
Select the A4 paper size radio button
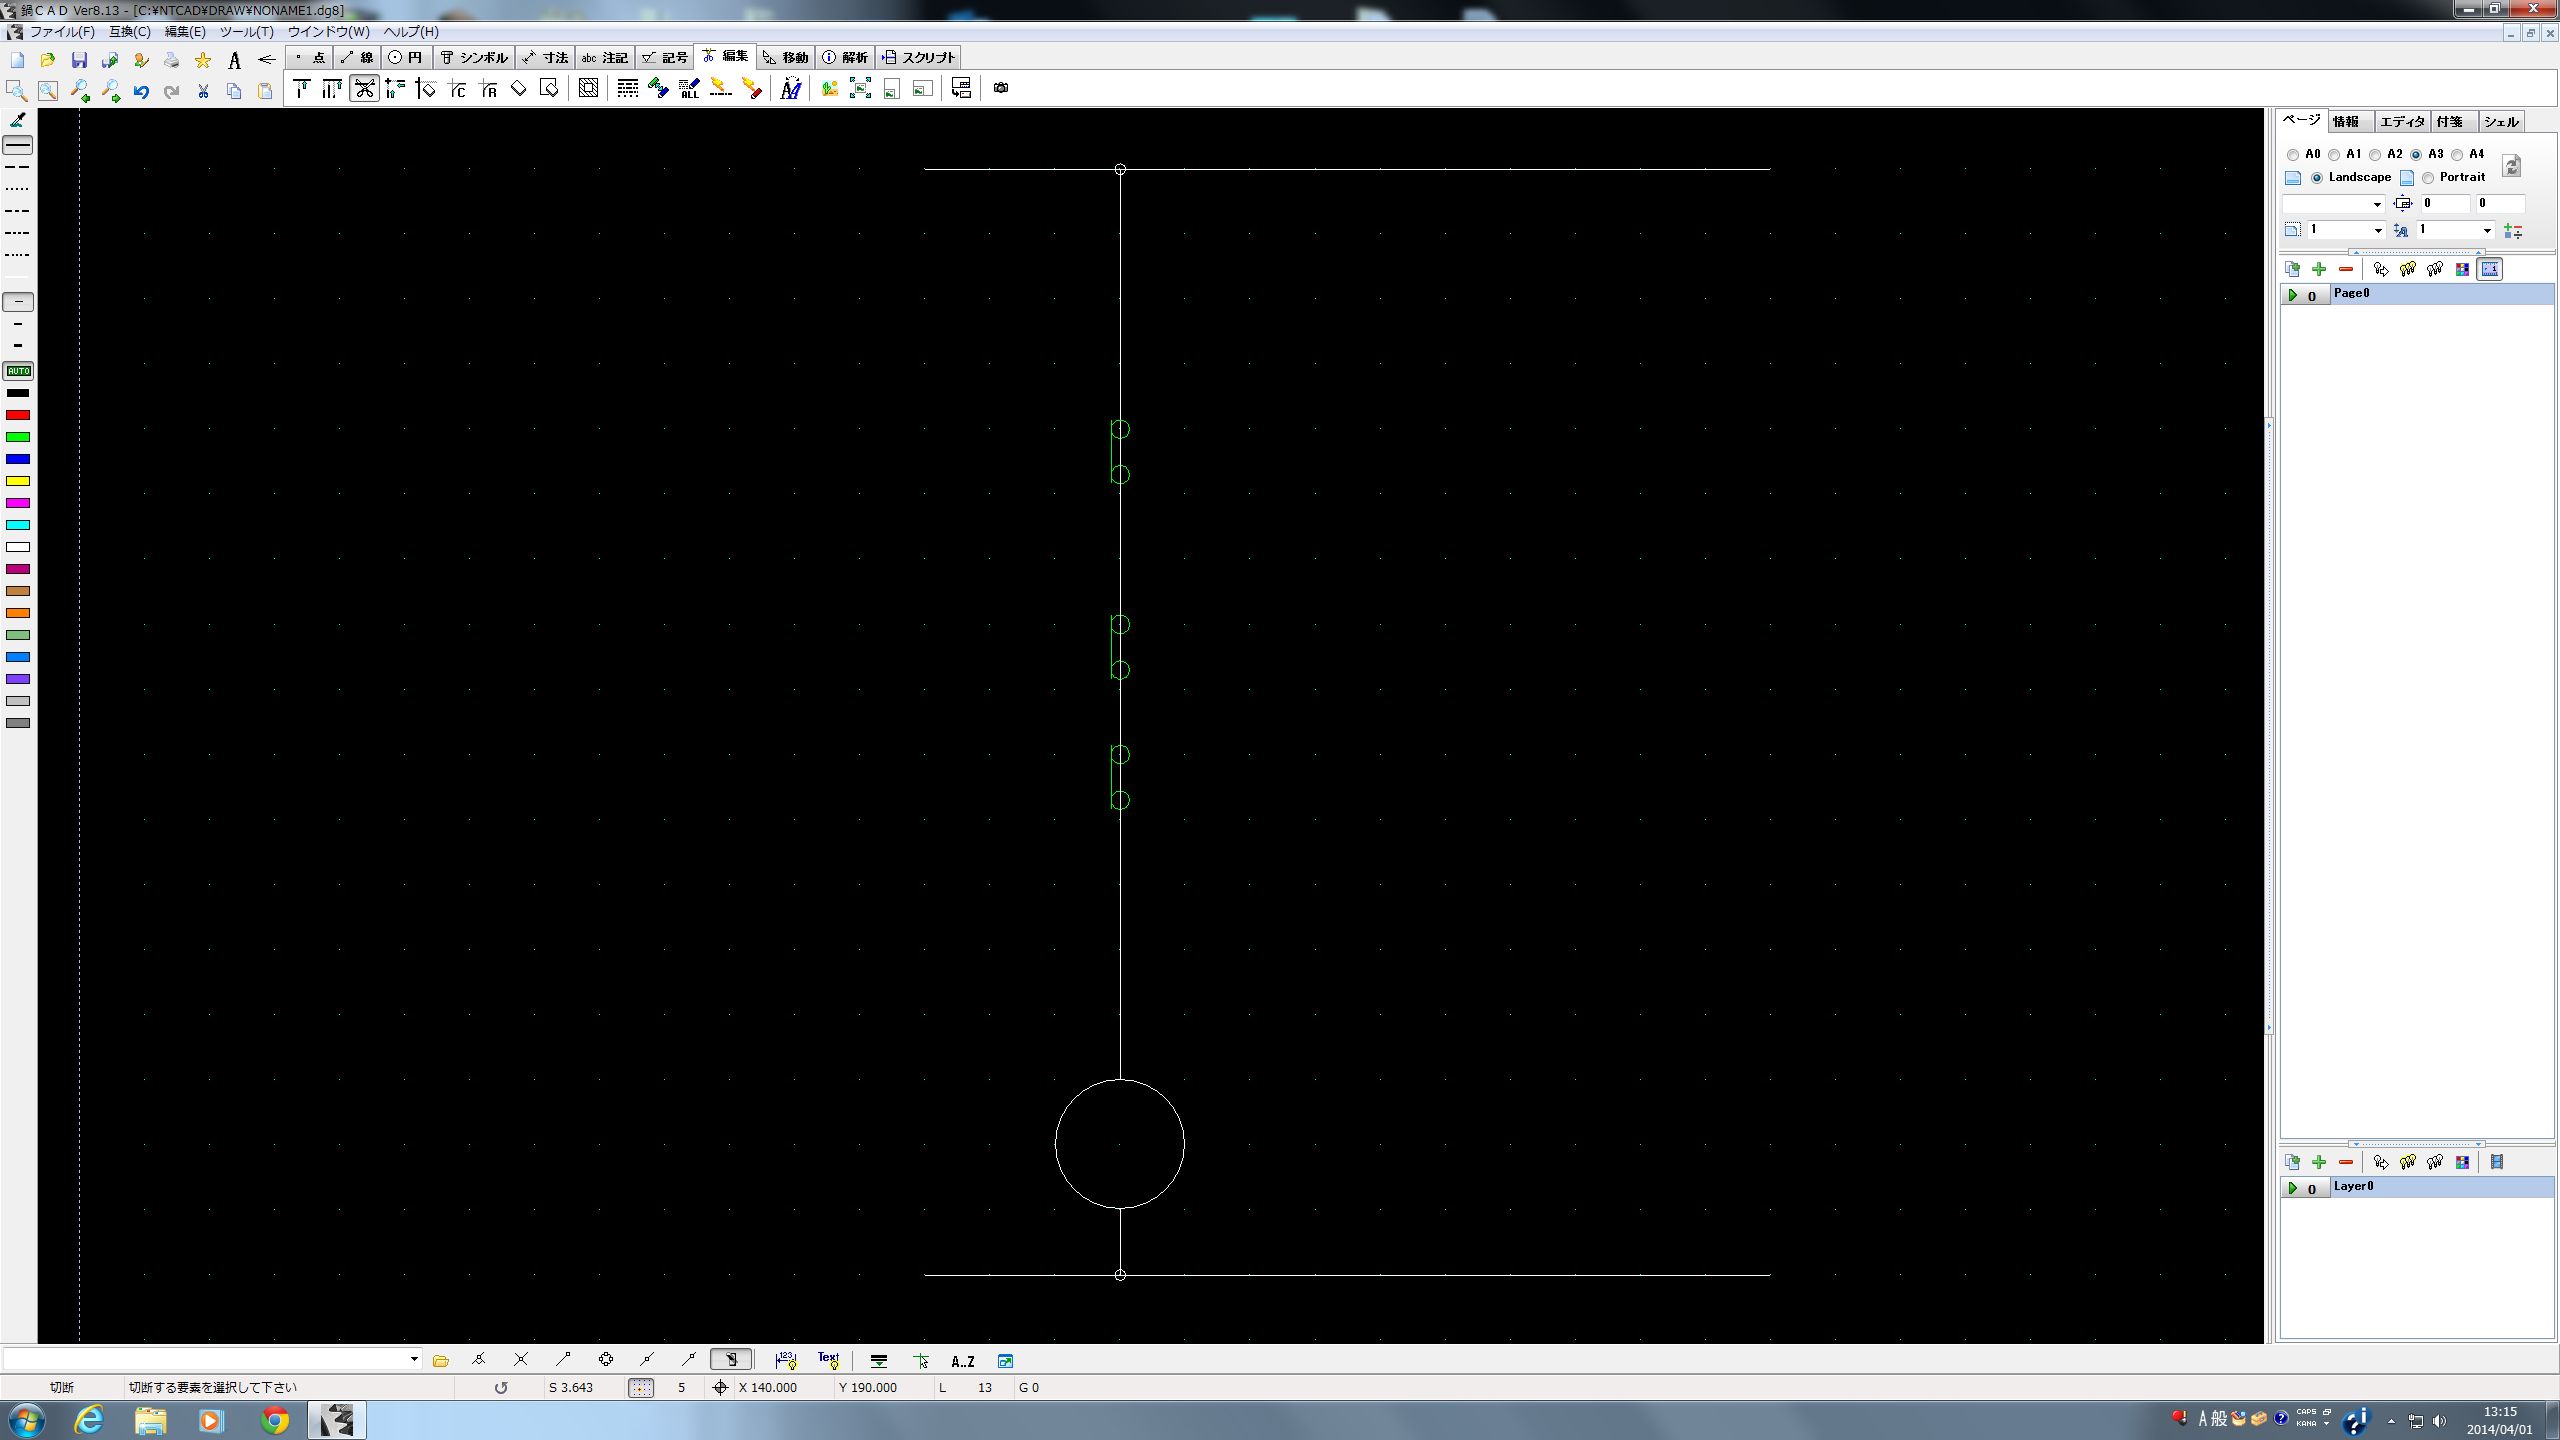point(2457,155)
